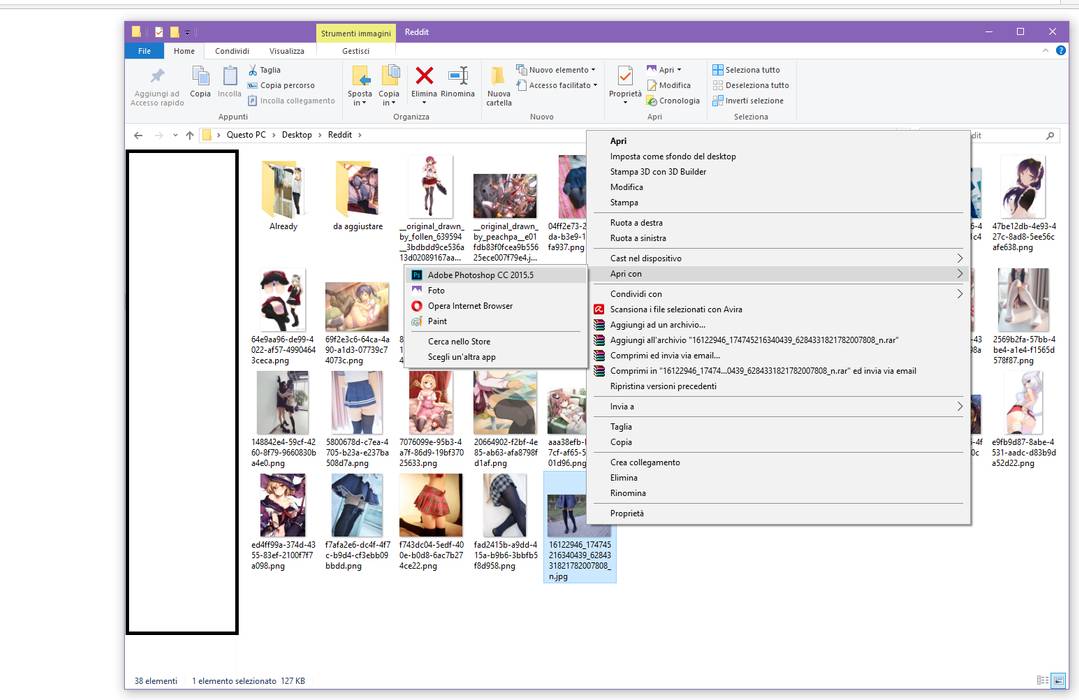This screenshot has height=700, width=1079.
Task: Go up one folder level arrow
Action: [x=189, y=135]
